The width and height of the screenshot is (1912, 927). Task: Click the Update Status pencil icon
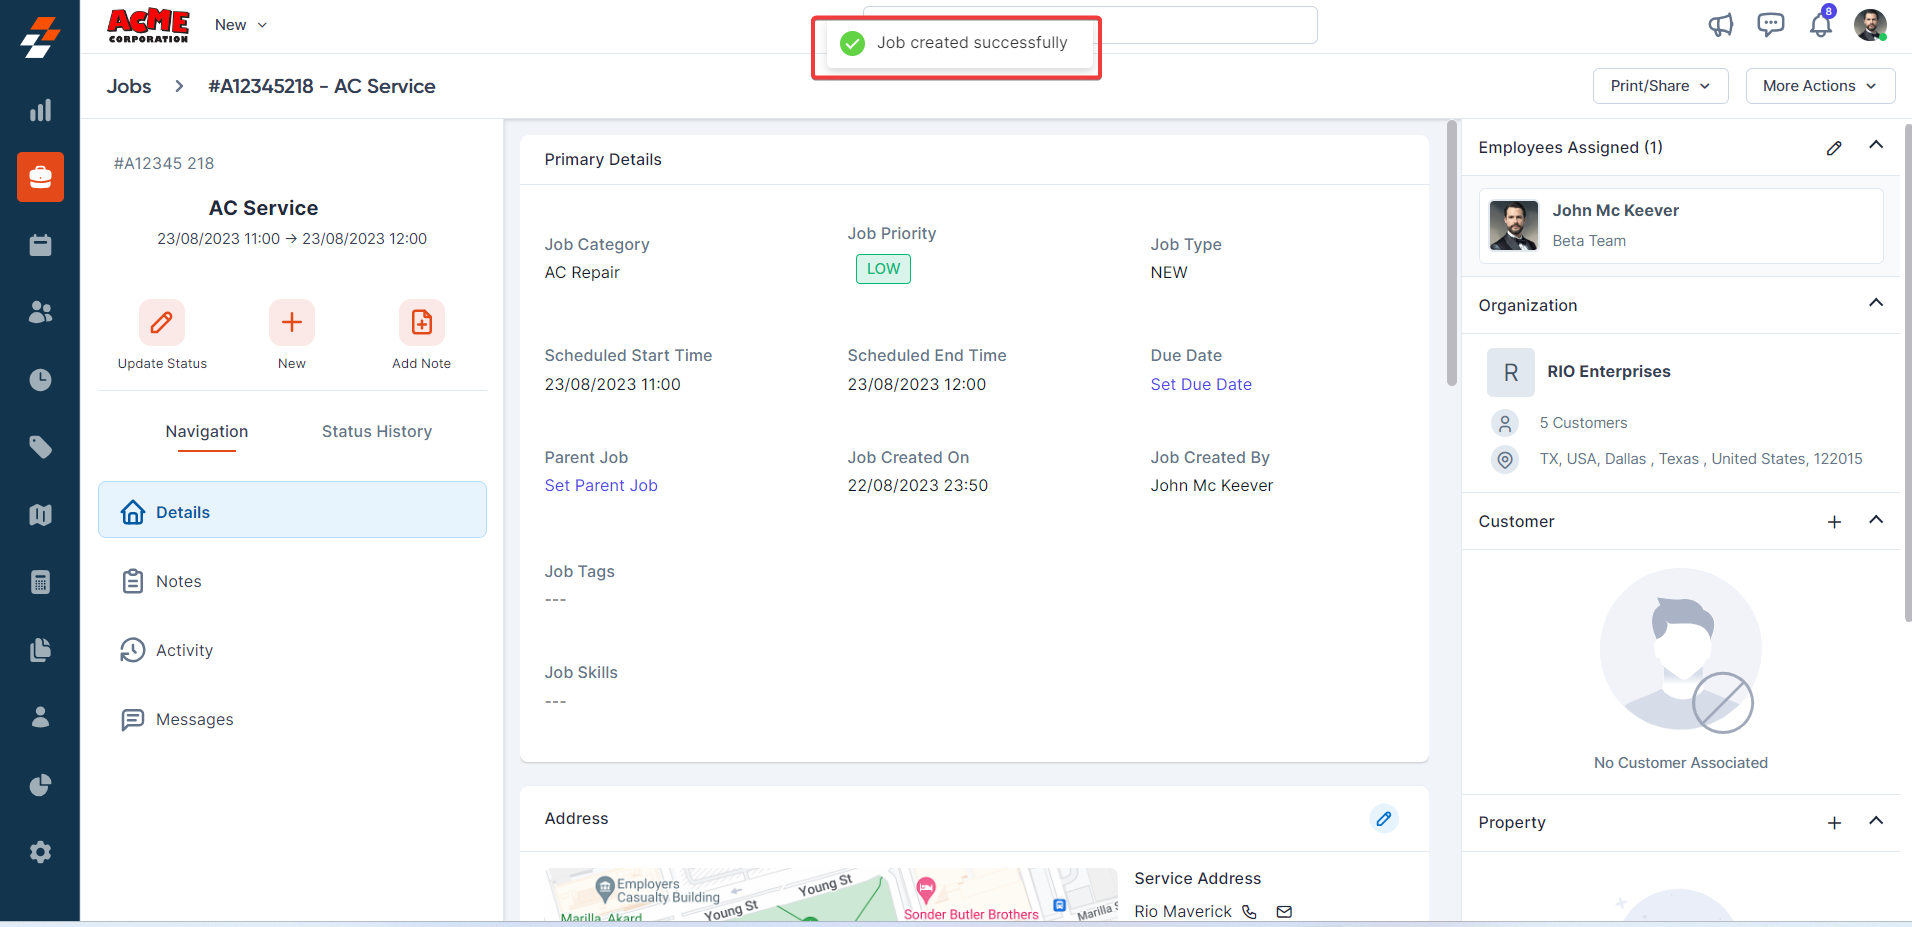[x=162, y=322]
